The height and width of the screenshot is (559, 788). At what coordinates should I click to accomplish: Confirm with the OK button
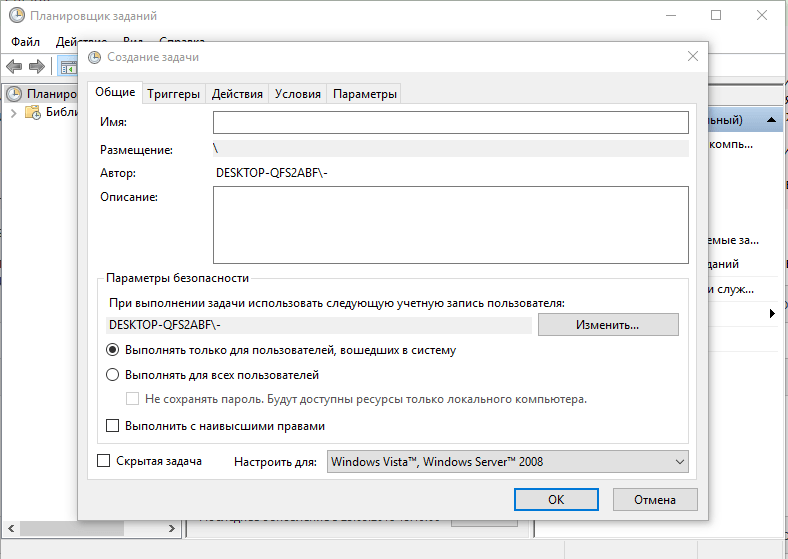[556, 500]
